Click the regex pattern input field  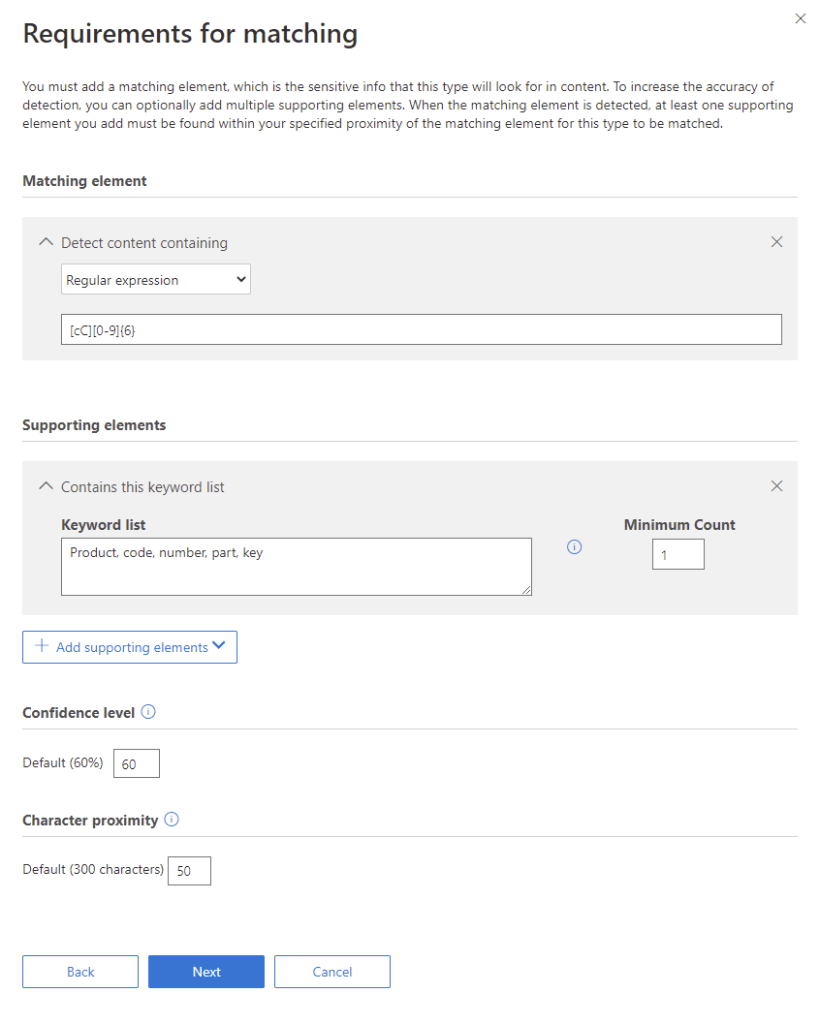click(421, 330)
